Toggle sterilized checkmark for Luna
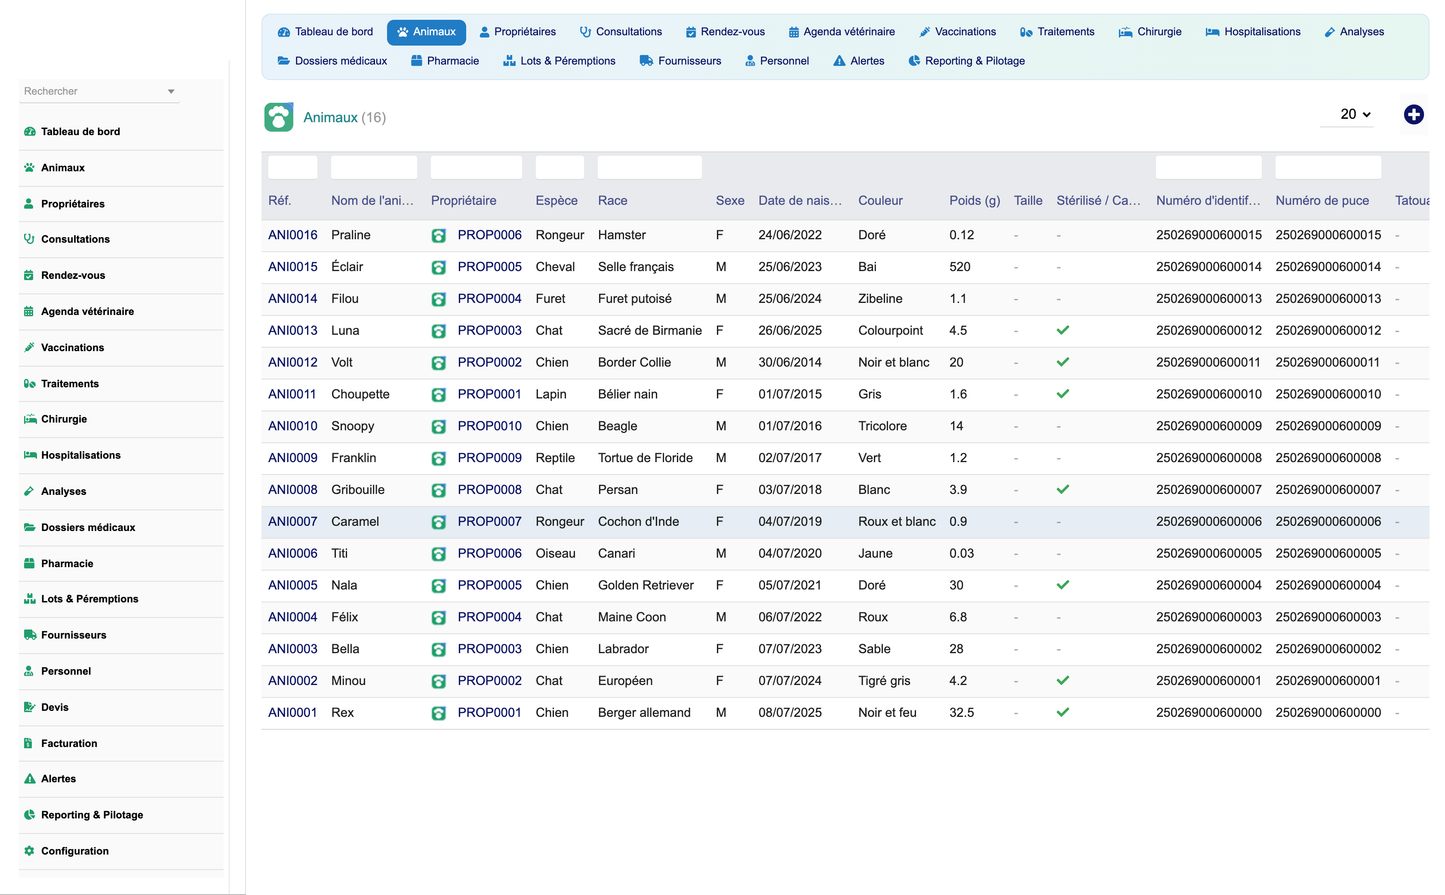This screenshot has width=1445, height=895. 1063,330
